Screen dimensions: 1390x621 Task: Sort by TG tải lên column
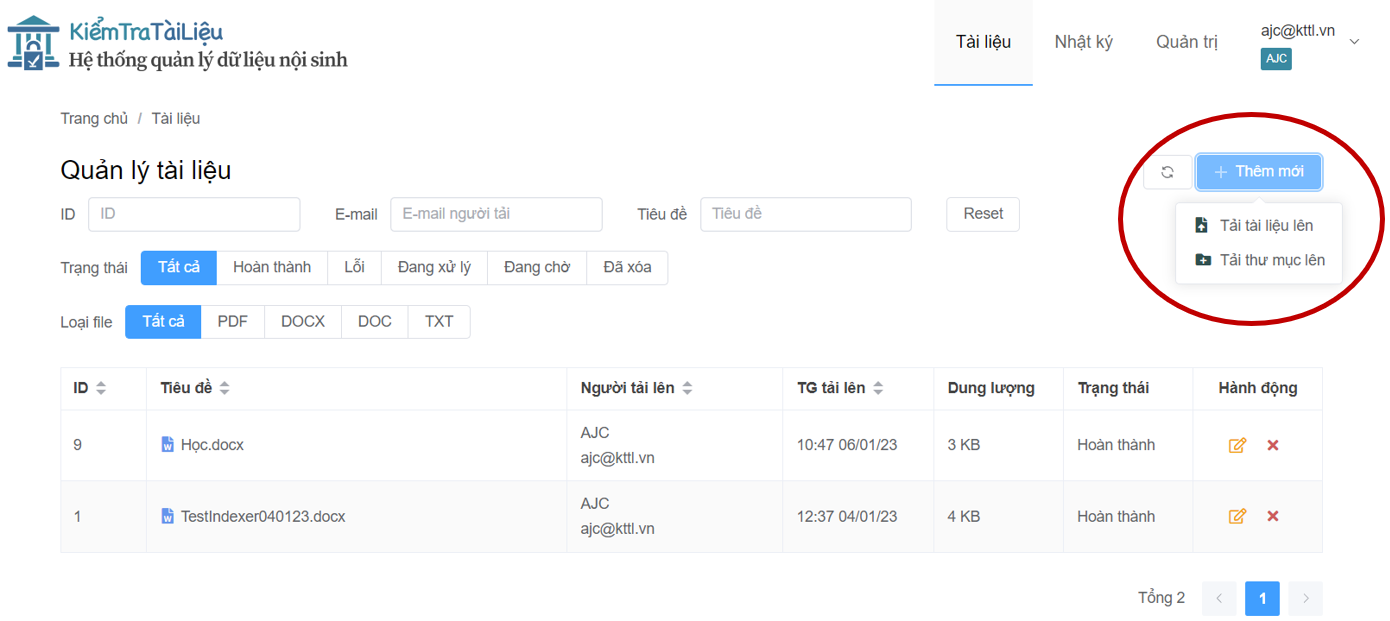coord(878,388)
